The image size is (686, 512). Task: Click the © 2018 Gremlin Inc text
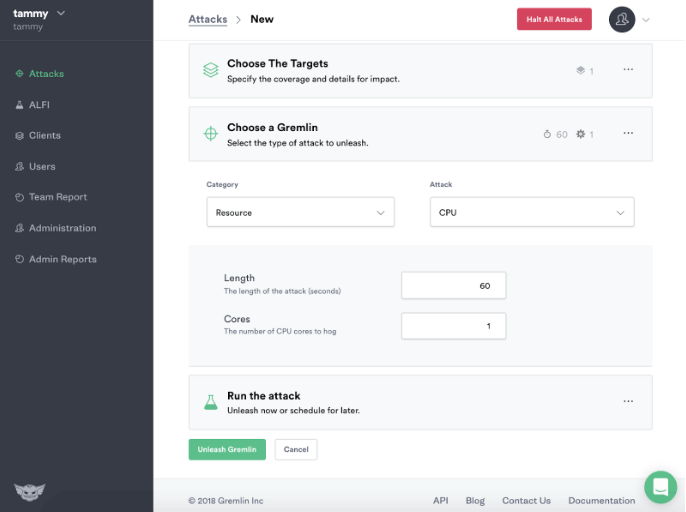pos(226,501)
